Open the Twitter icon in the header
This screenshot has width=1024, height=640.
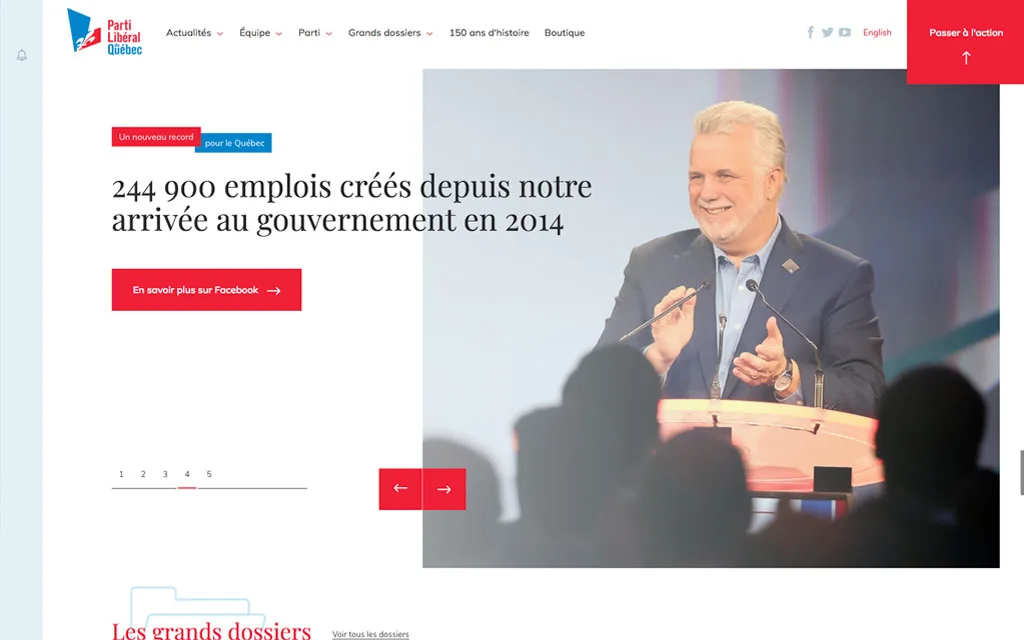tap(827, 32)
